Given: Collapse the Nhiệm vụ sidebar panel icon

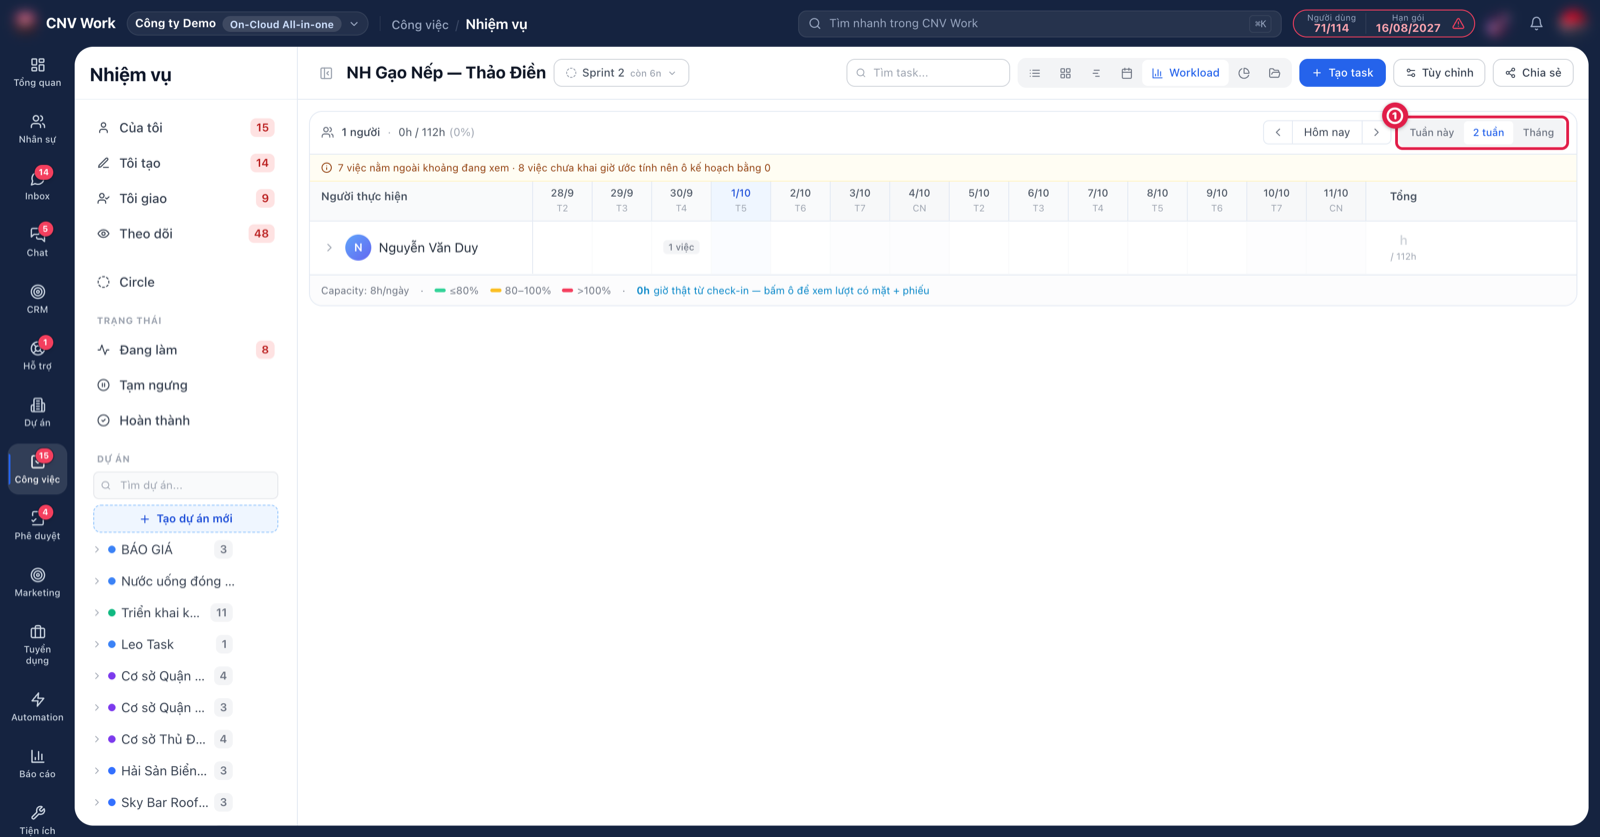Looking at the screenshot, I should click(326, 73).
